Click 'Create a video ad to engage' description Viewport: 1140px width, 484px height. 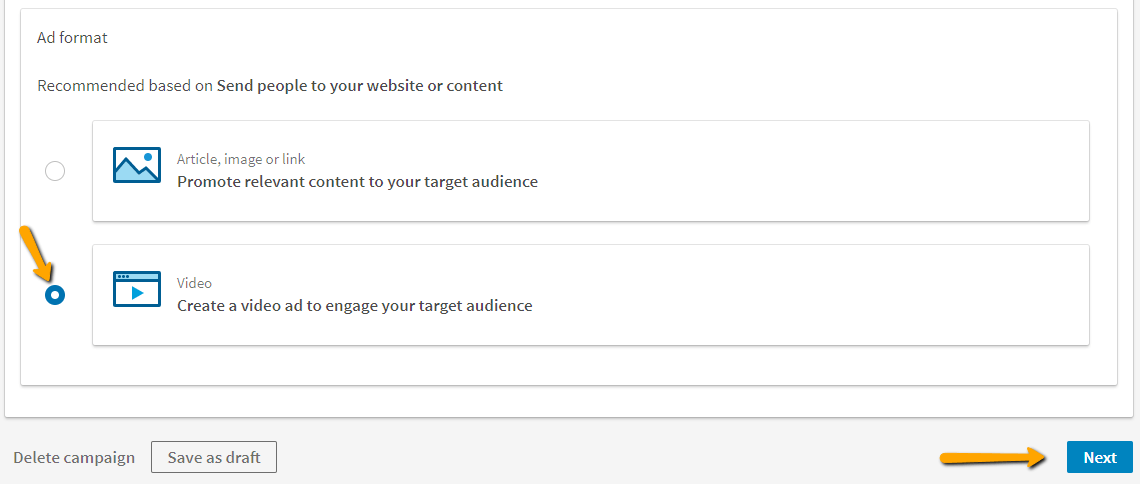(x=355, y=306)
